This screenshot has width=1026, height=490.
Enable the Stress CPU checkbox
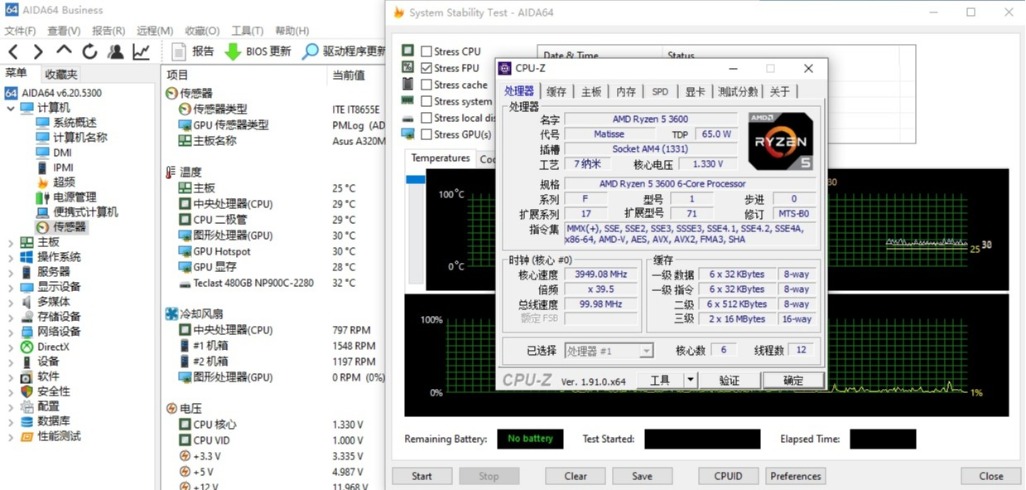point(427,51)
